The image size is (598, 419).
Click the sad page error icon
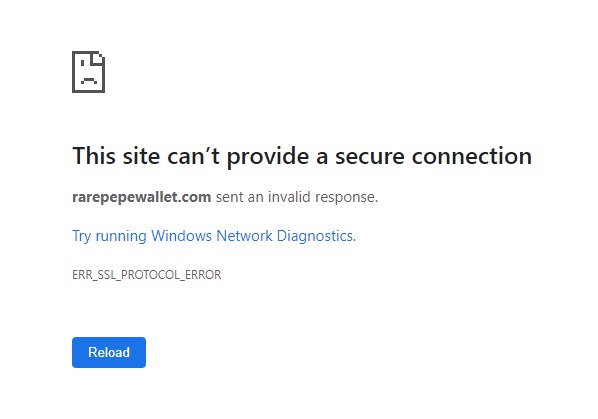(88, 72)
